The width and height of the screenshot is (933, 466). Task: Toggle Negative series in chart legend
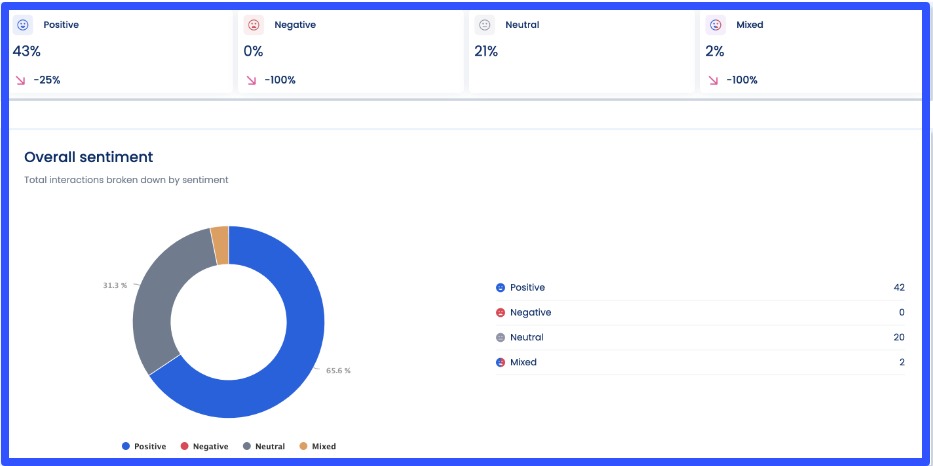coord(204,446)
